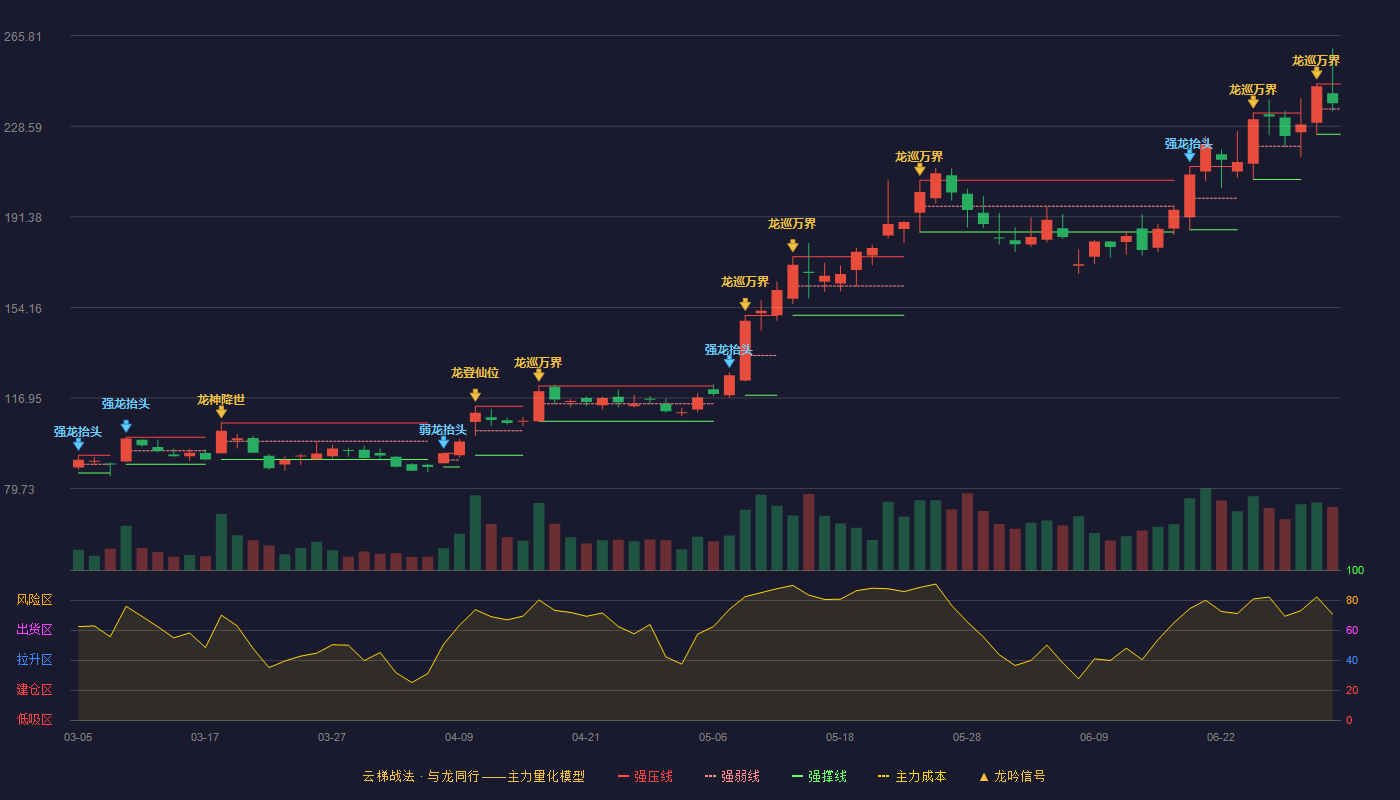This screenshot has width=1400, height=800.
Task: Toggle the 龙吟信号 legend entry
Action: [1012, 776]
